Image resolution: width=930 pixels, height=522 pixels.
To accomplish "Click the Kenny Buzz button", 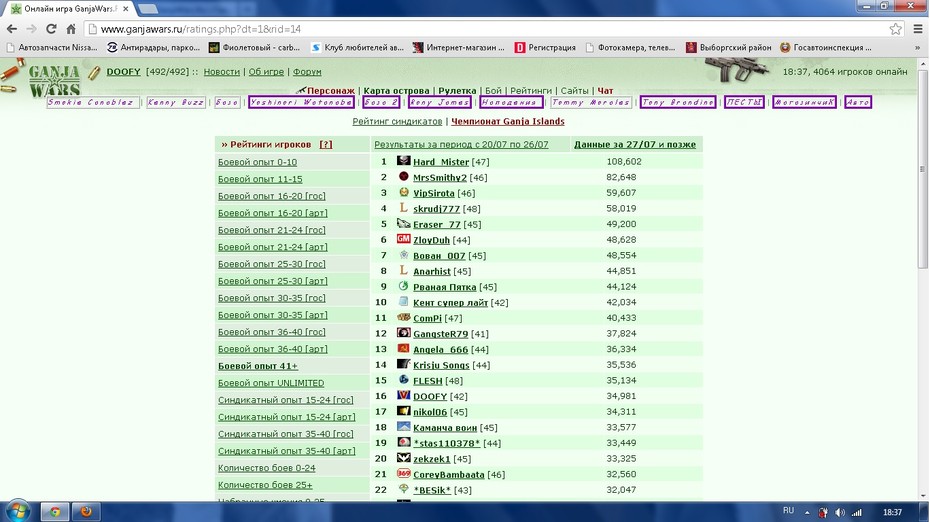I will 176,102.
